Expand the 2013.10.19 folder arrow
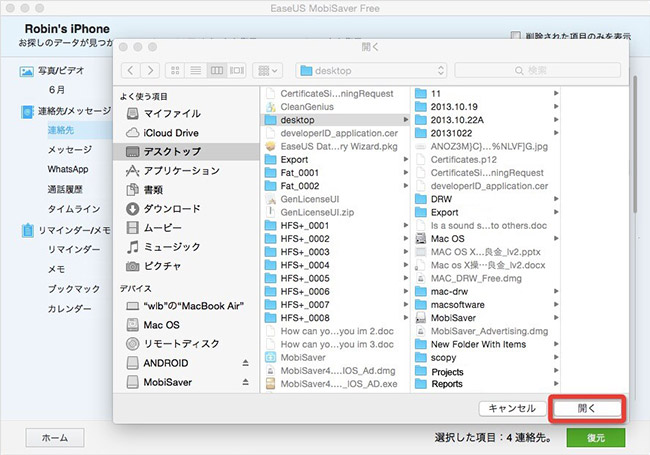Screen dimensions: 650x455 [556, 106]
